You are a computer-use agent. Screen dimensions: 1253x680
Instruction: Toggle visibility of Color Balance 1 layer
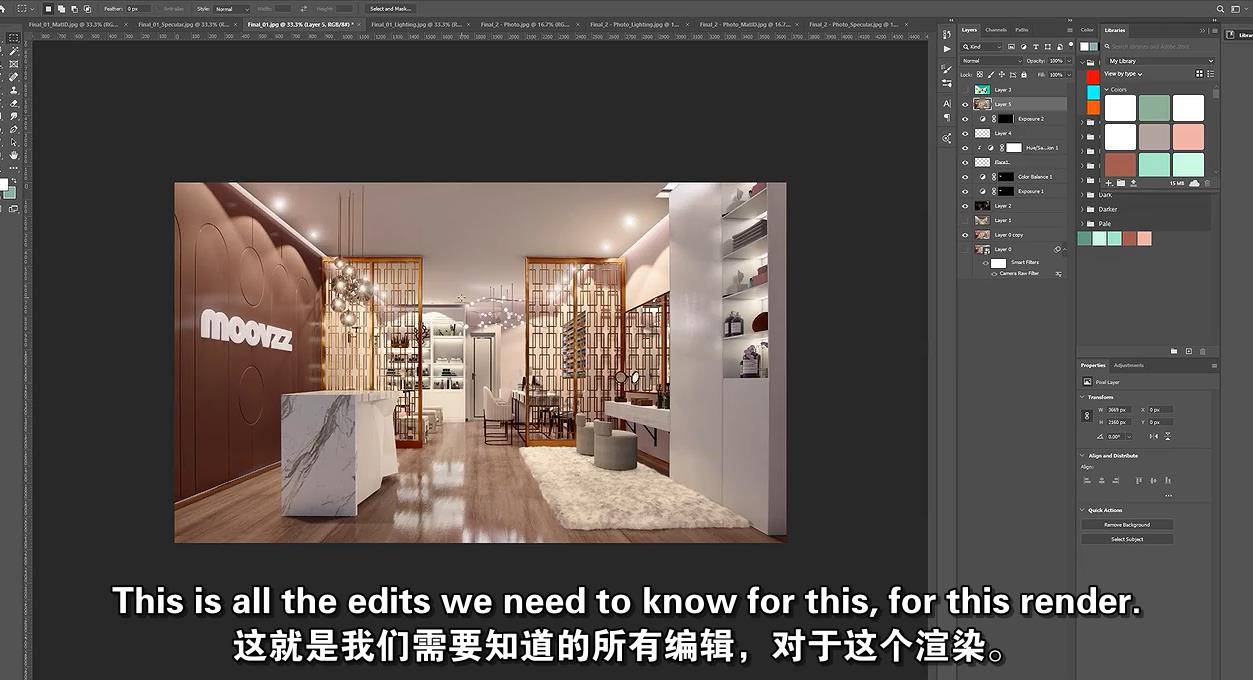tap(965, 177)
